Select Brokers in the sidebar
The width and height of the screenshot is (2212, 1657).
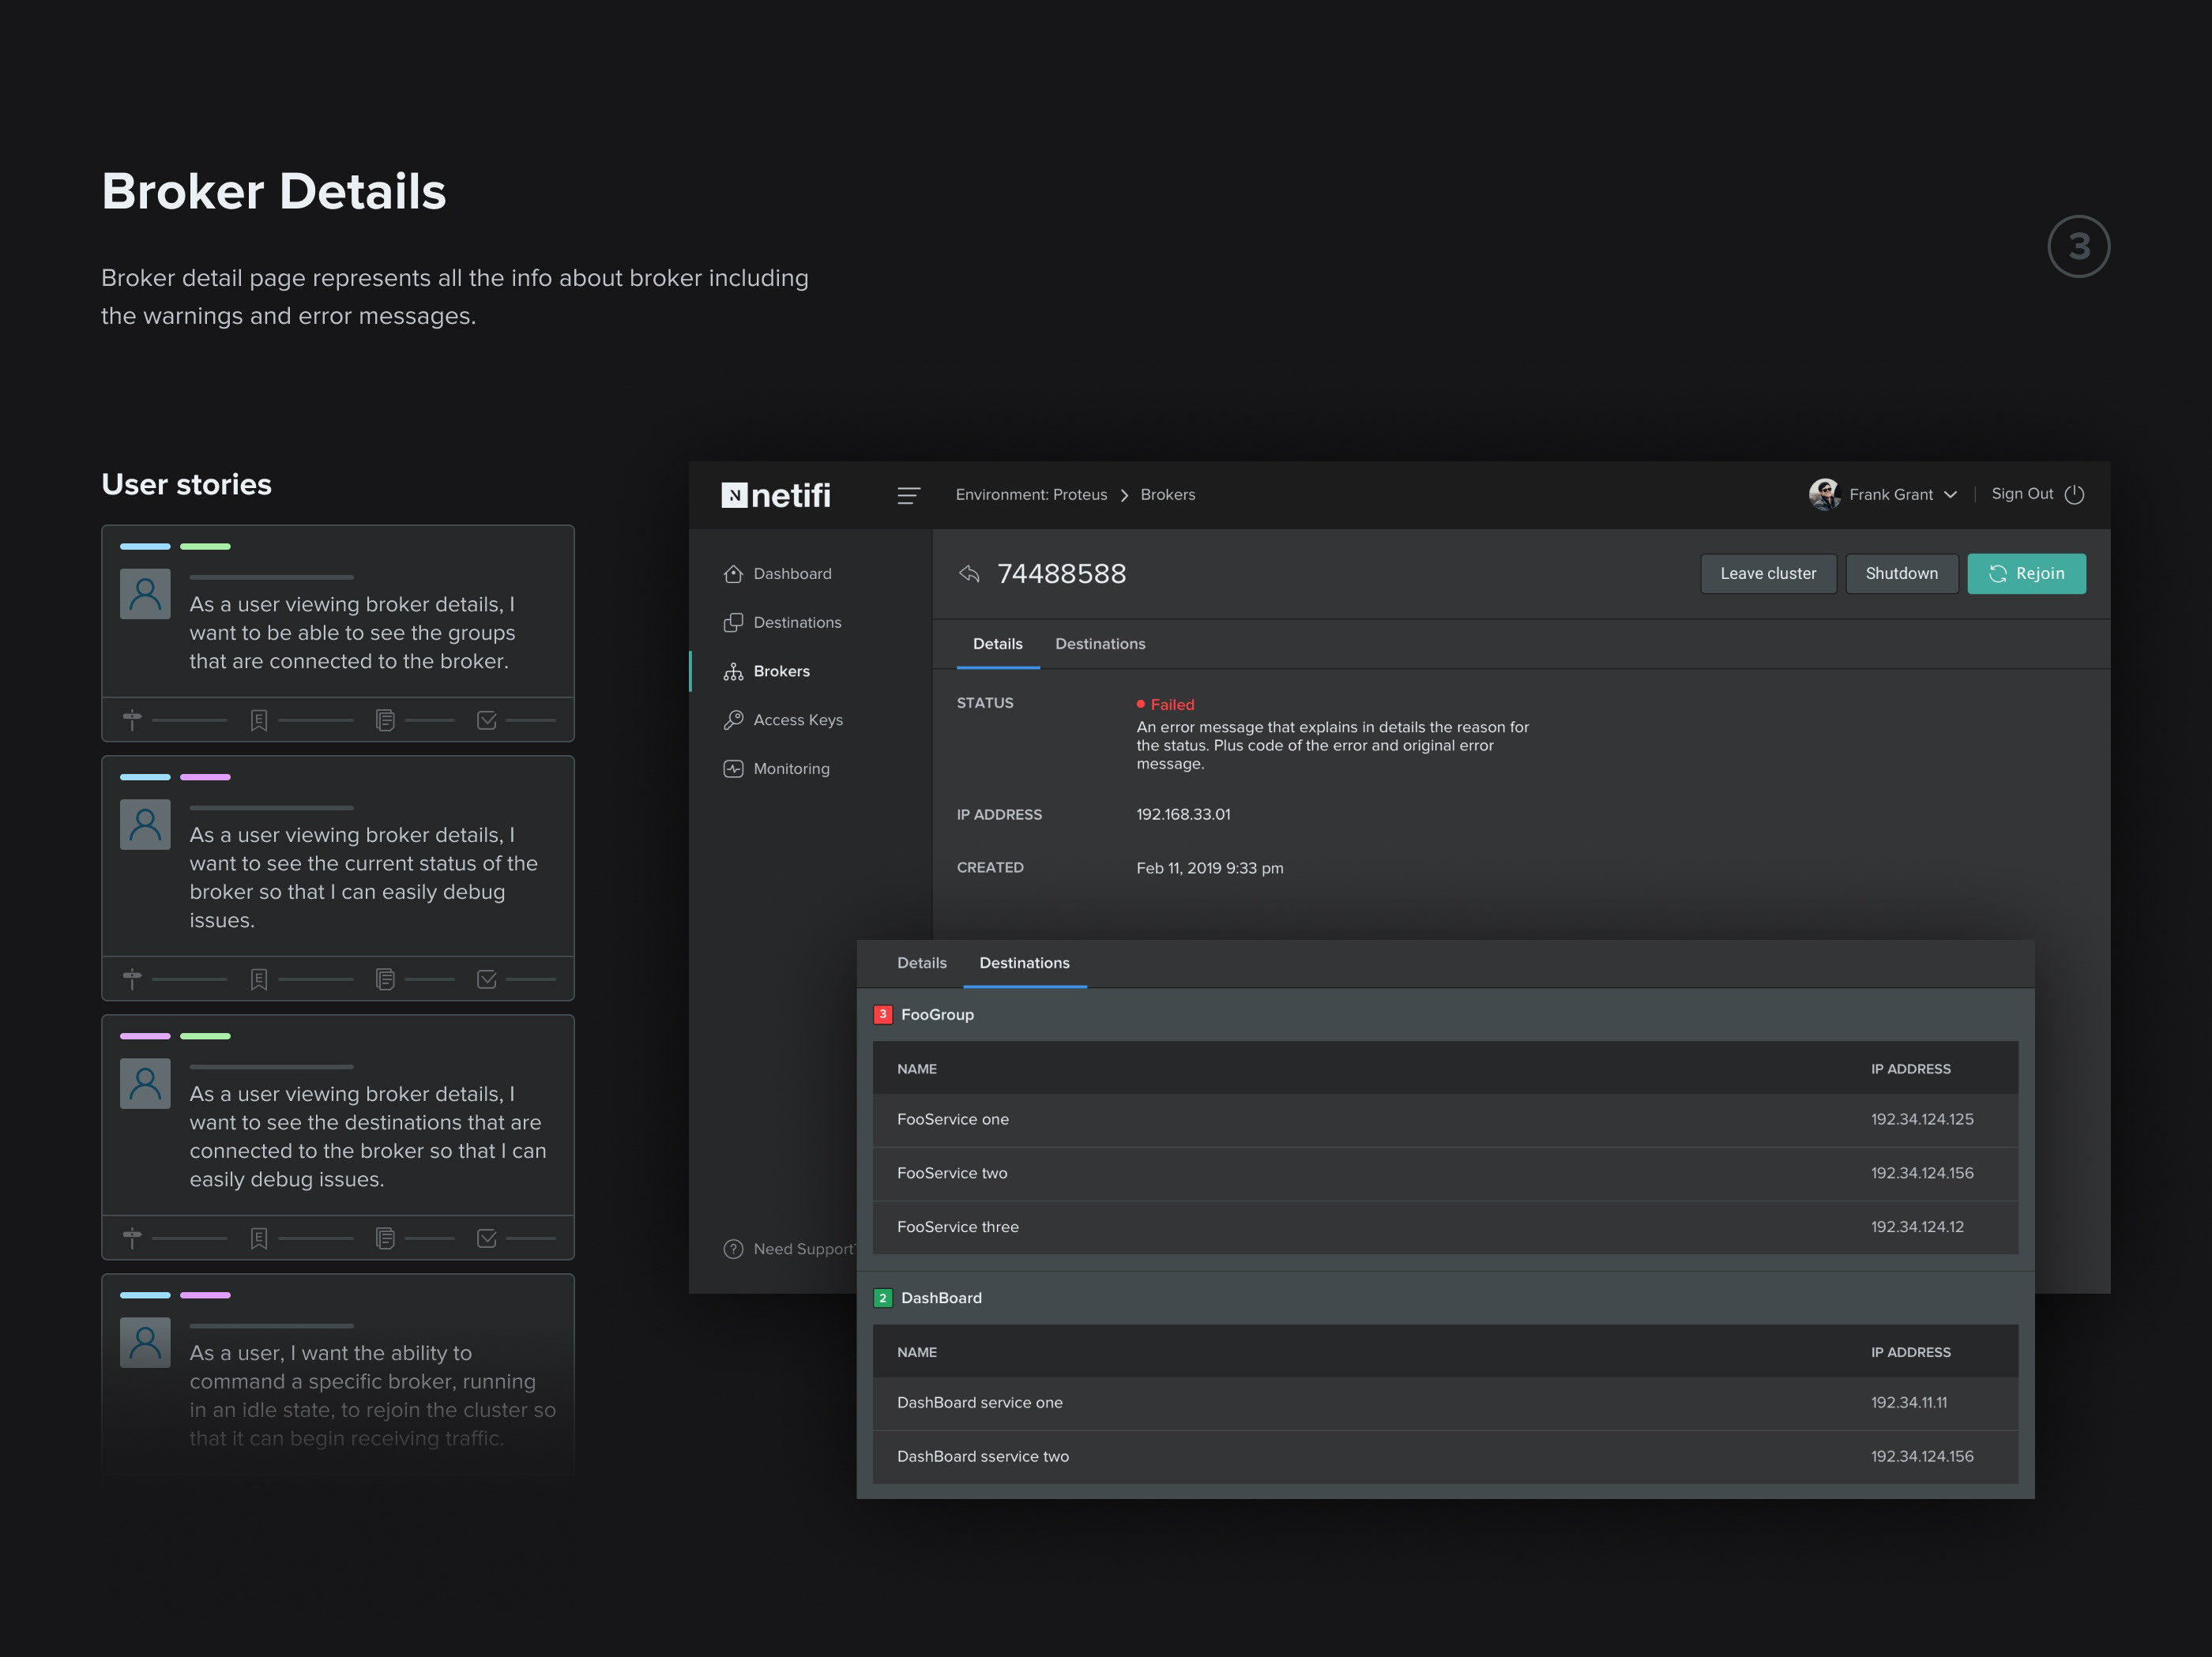pos(781,671)
